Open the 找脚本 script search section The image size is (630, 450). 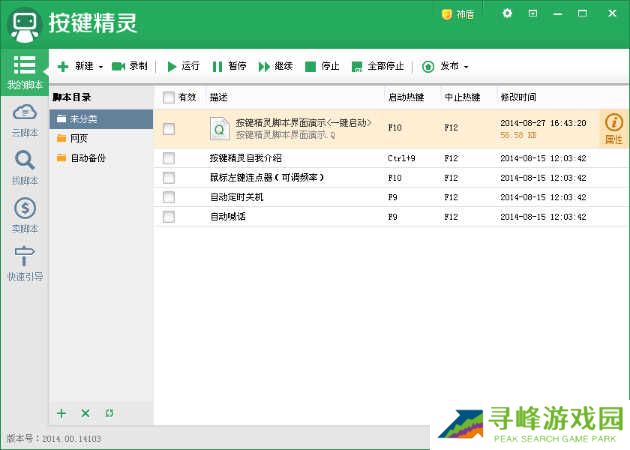(24, 166)
